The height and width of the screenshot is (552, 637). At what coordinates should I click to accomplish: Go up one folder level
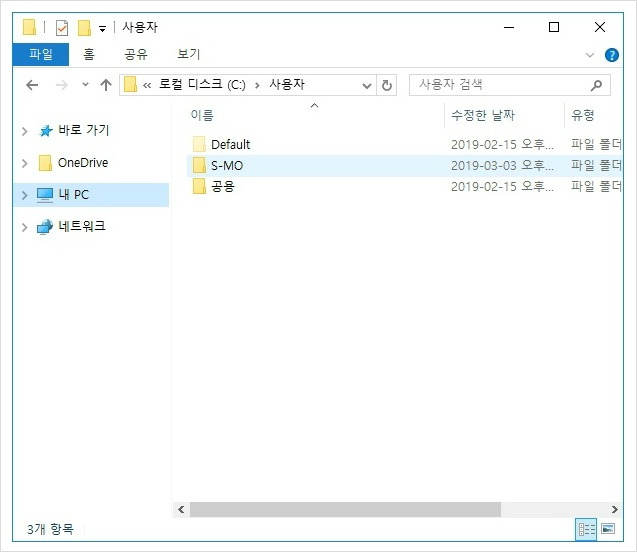[x=106, y=85]
